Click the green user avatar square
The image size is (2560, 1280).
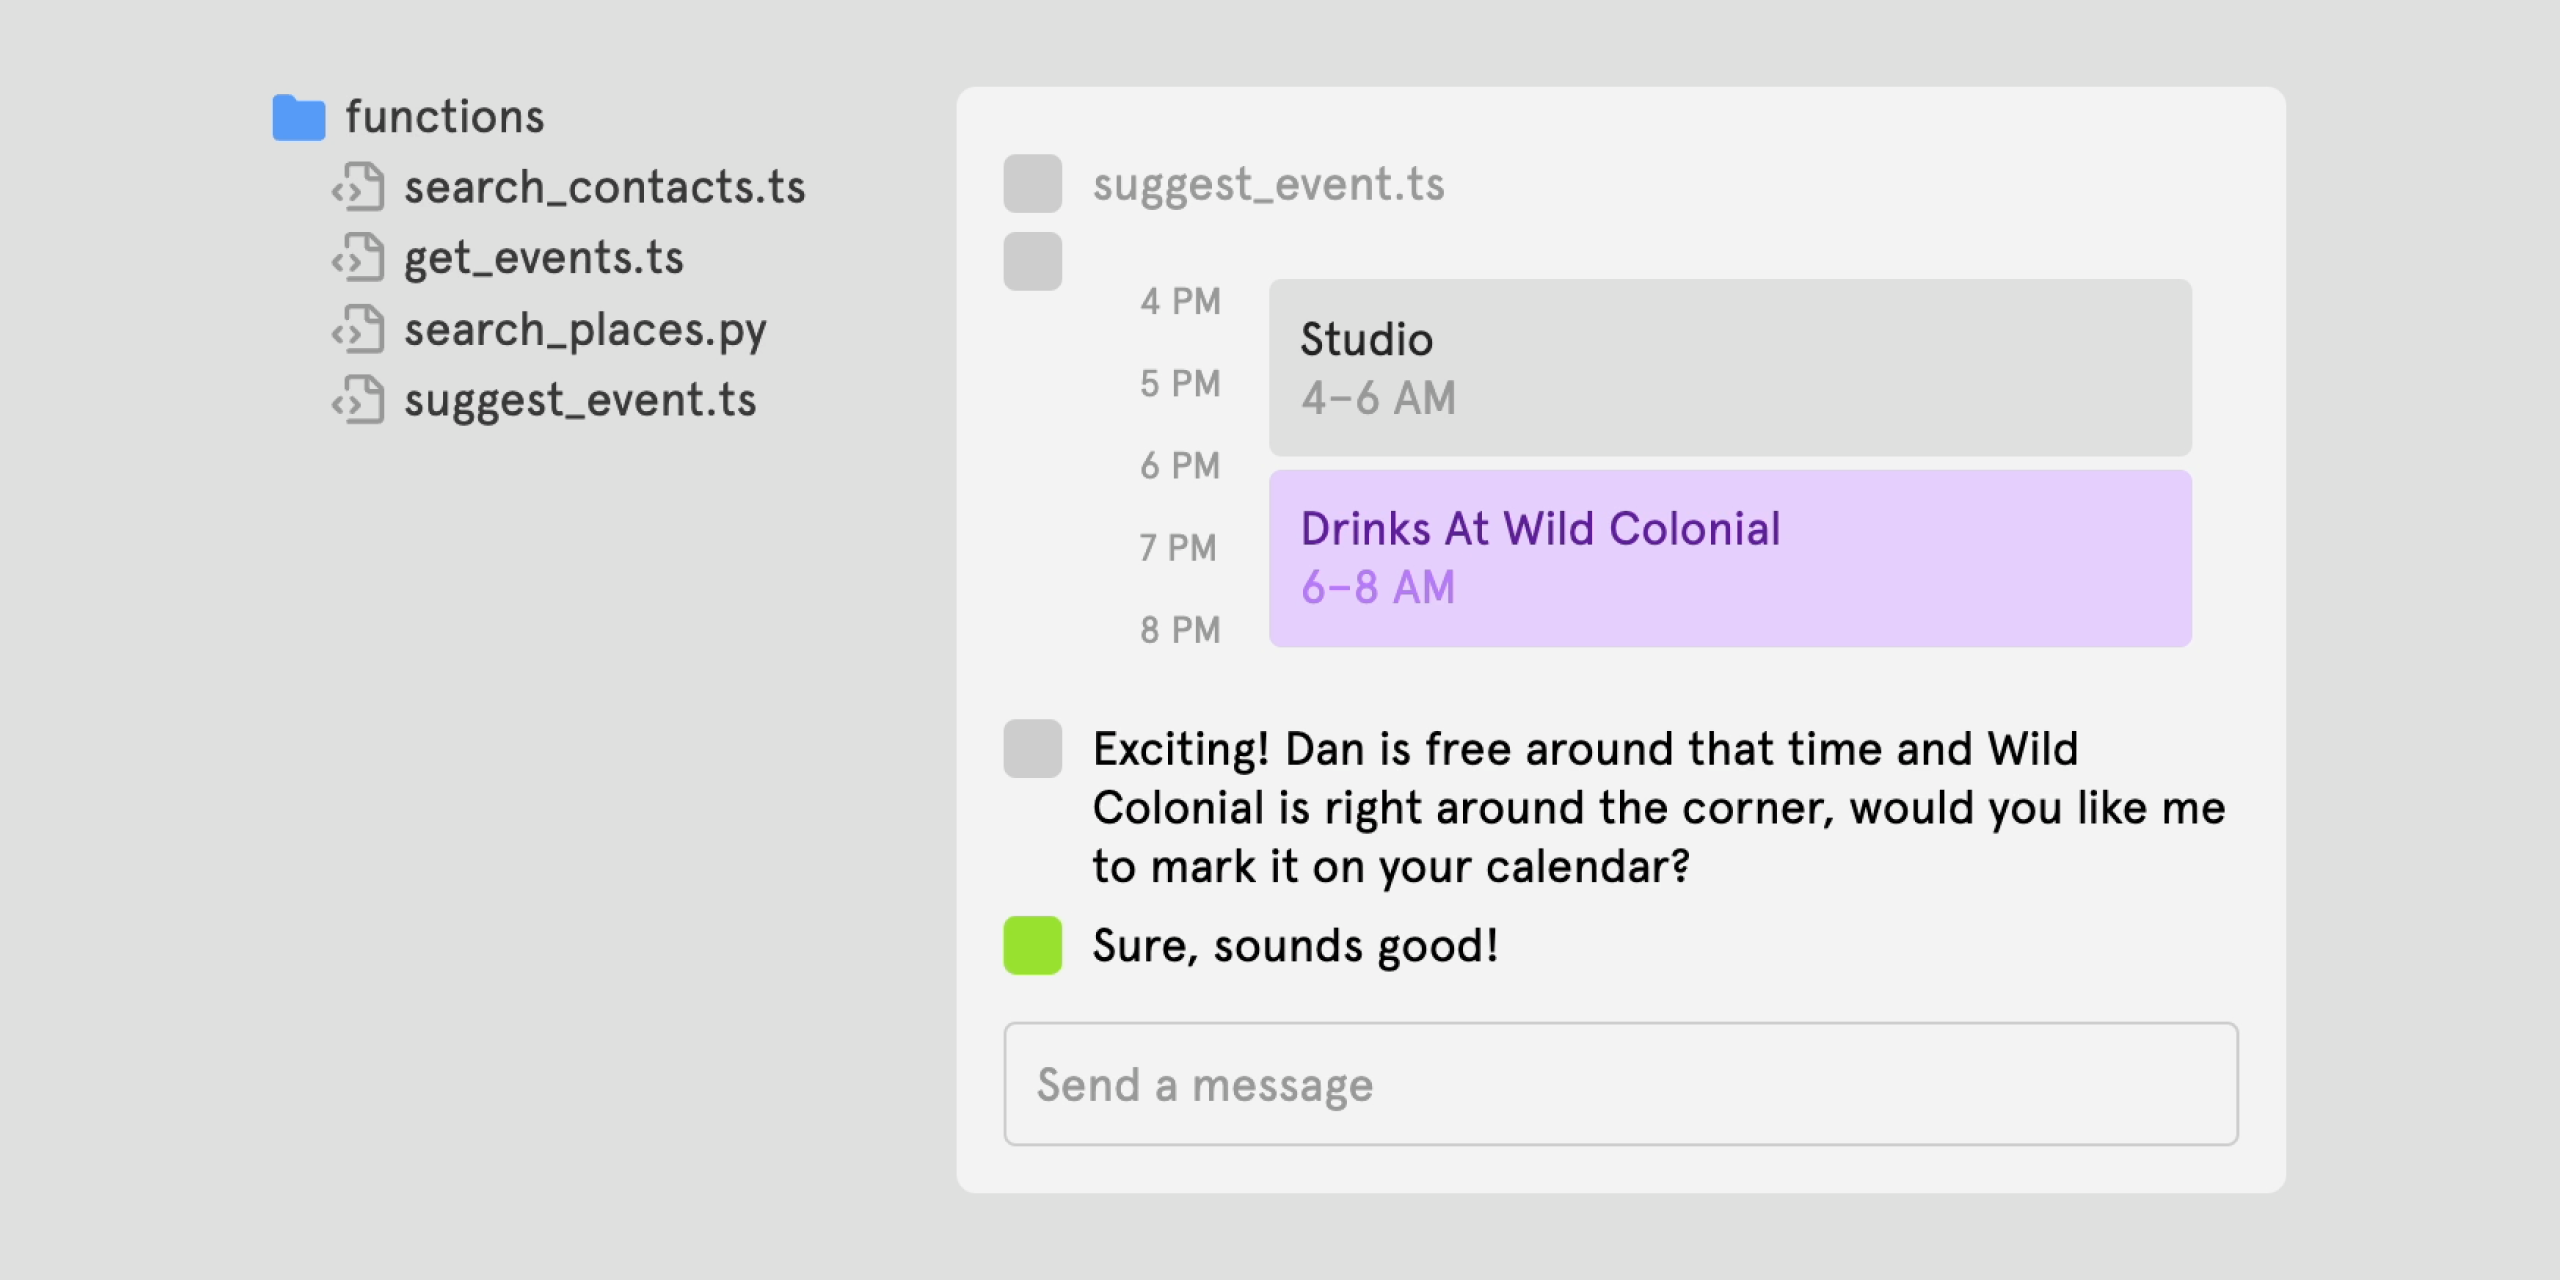coord(1032,945)
